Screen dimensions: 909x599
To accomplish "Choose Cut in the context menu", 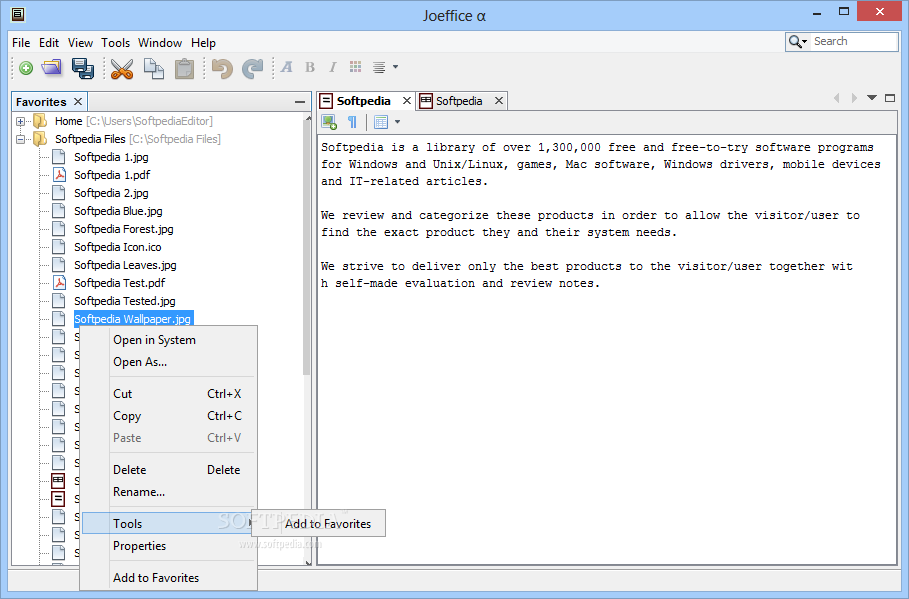I will point(168,394).
